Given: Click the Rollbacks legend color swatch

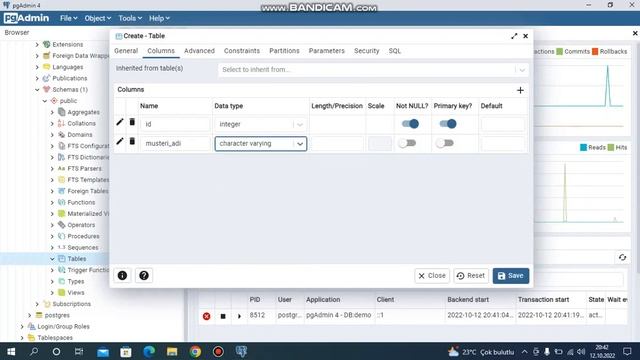Looking at the screenshot, I should point(595,51).
